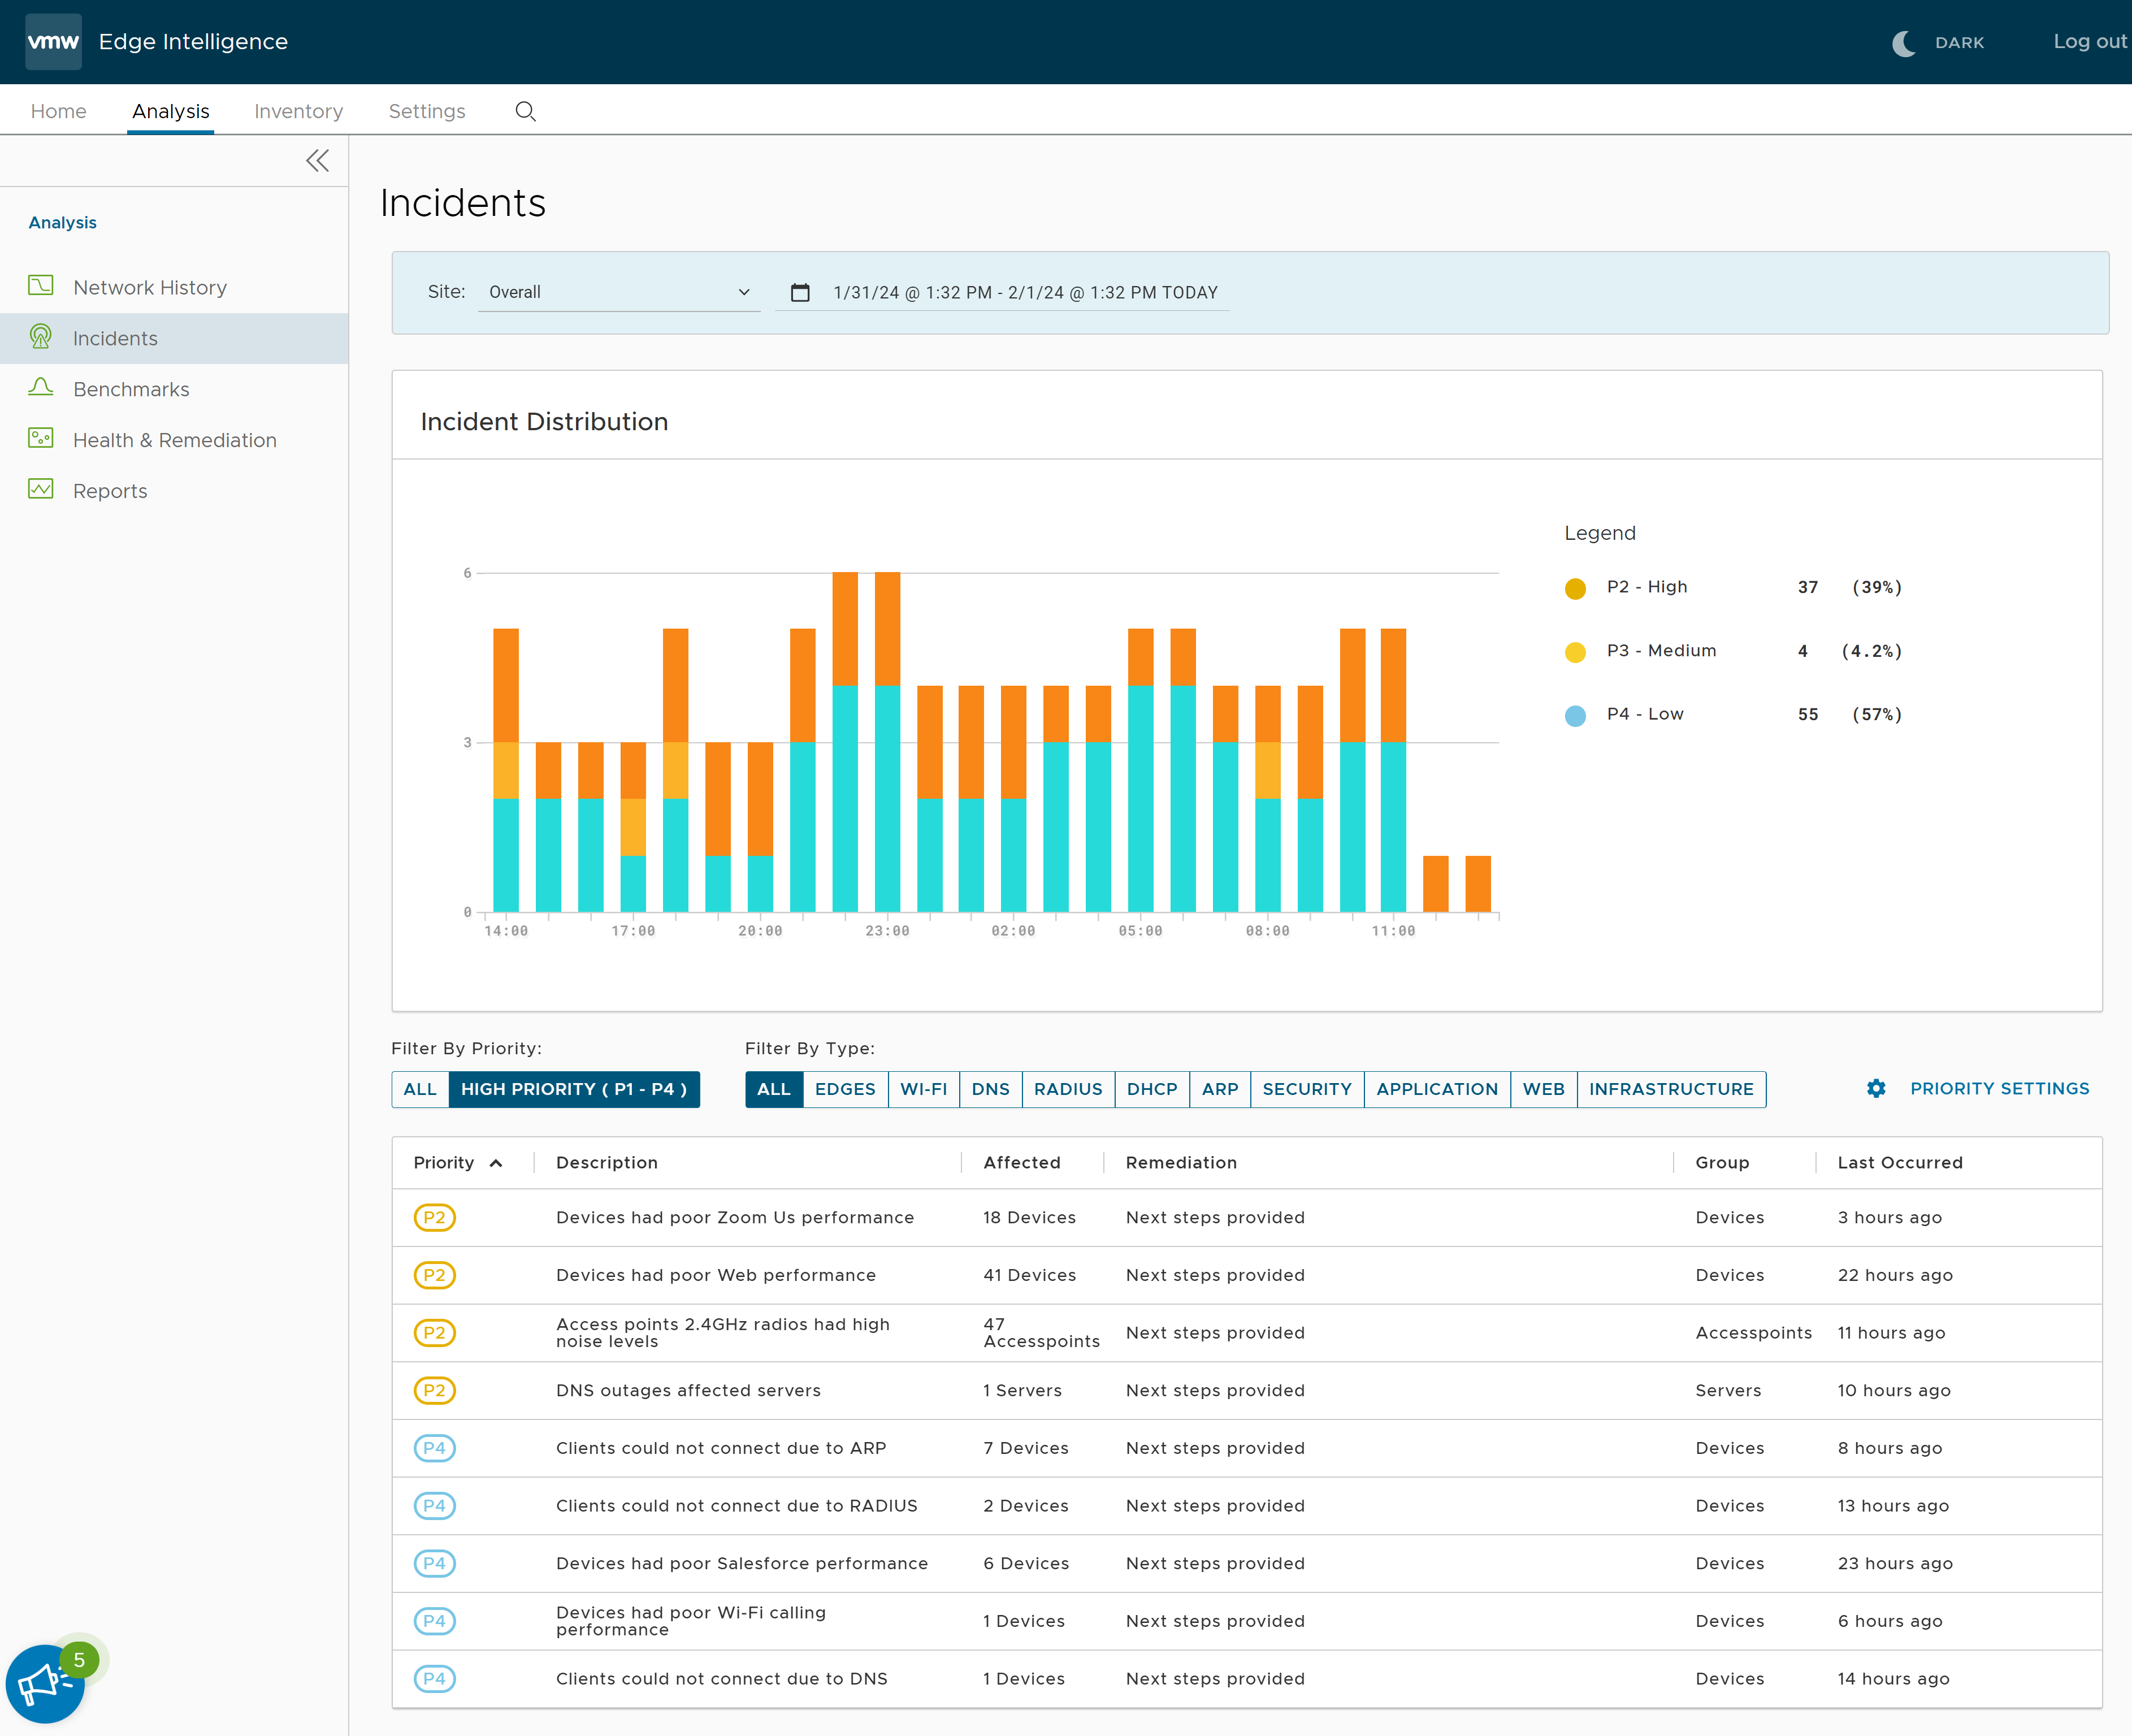Click the Description column header

pos(607,1163)
